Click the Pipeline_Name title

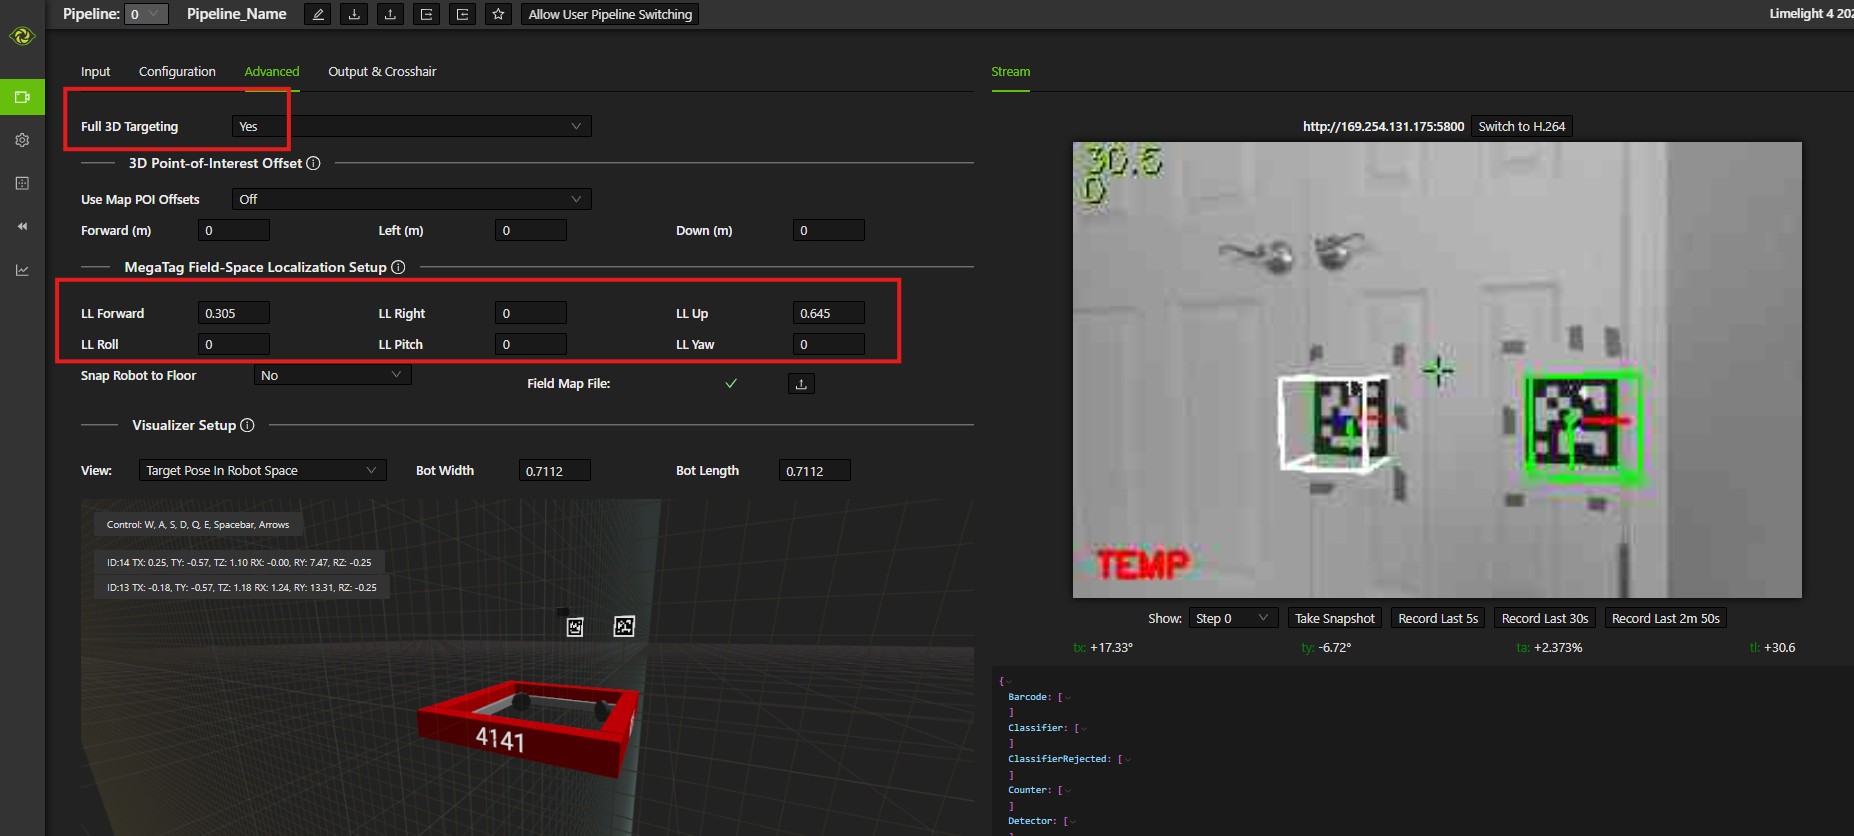[237, 14]
